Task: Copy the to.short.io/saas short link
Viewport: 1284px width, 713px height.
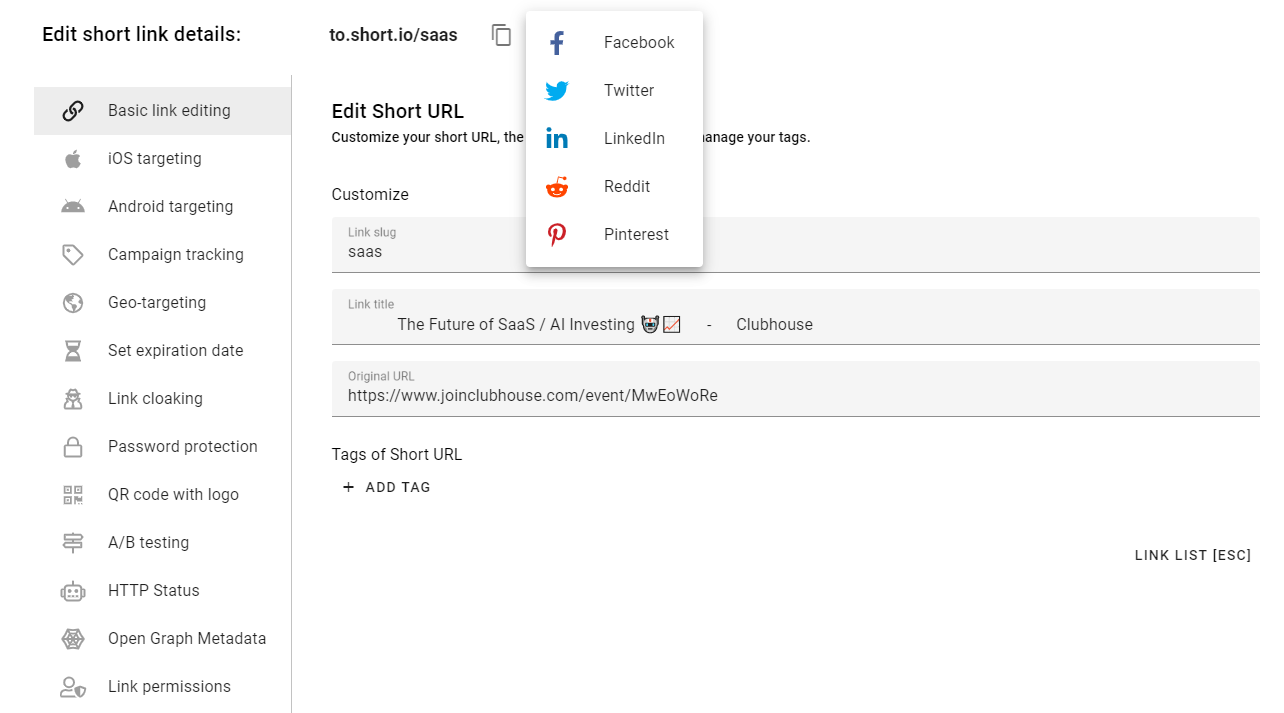Action: pos(501,35)
